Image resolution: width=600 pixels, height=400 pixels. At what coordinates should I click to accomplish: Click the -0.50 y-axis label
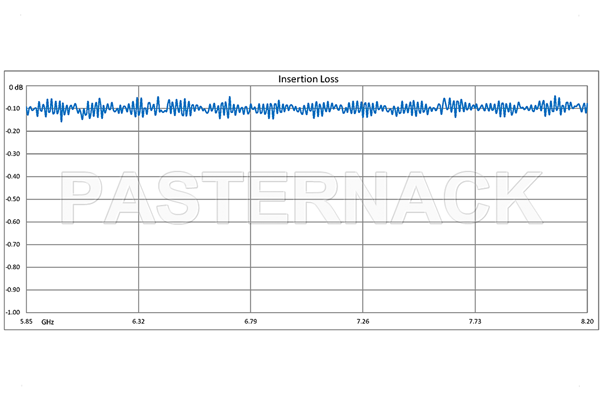pyautogui.click(x=15, y=199)
